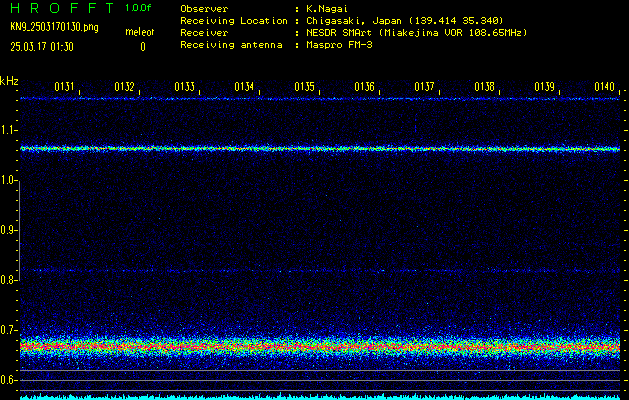Click the 0132 time marker
The width and height of the screenshot is (629, 400).
point(124,87)
